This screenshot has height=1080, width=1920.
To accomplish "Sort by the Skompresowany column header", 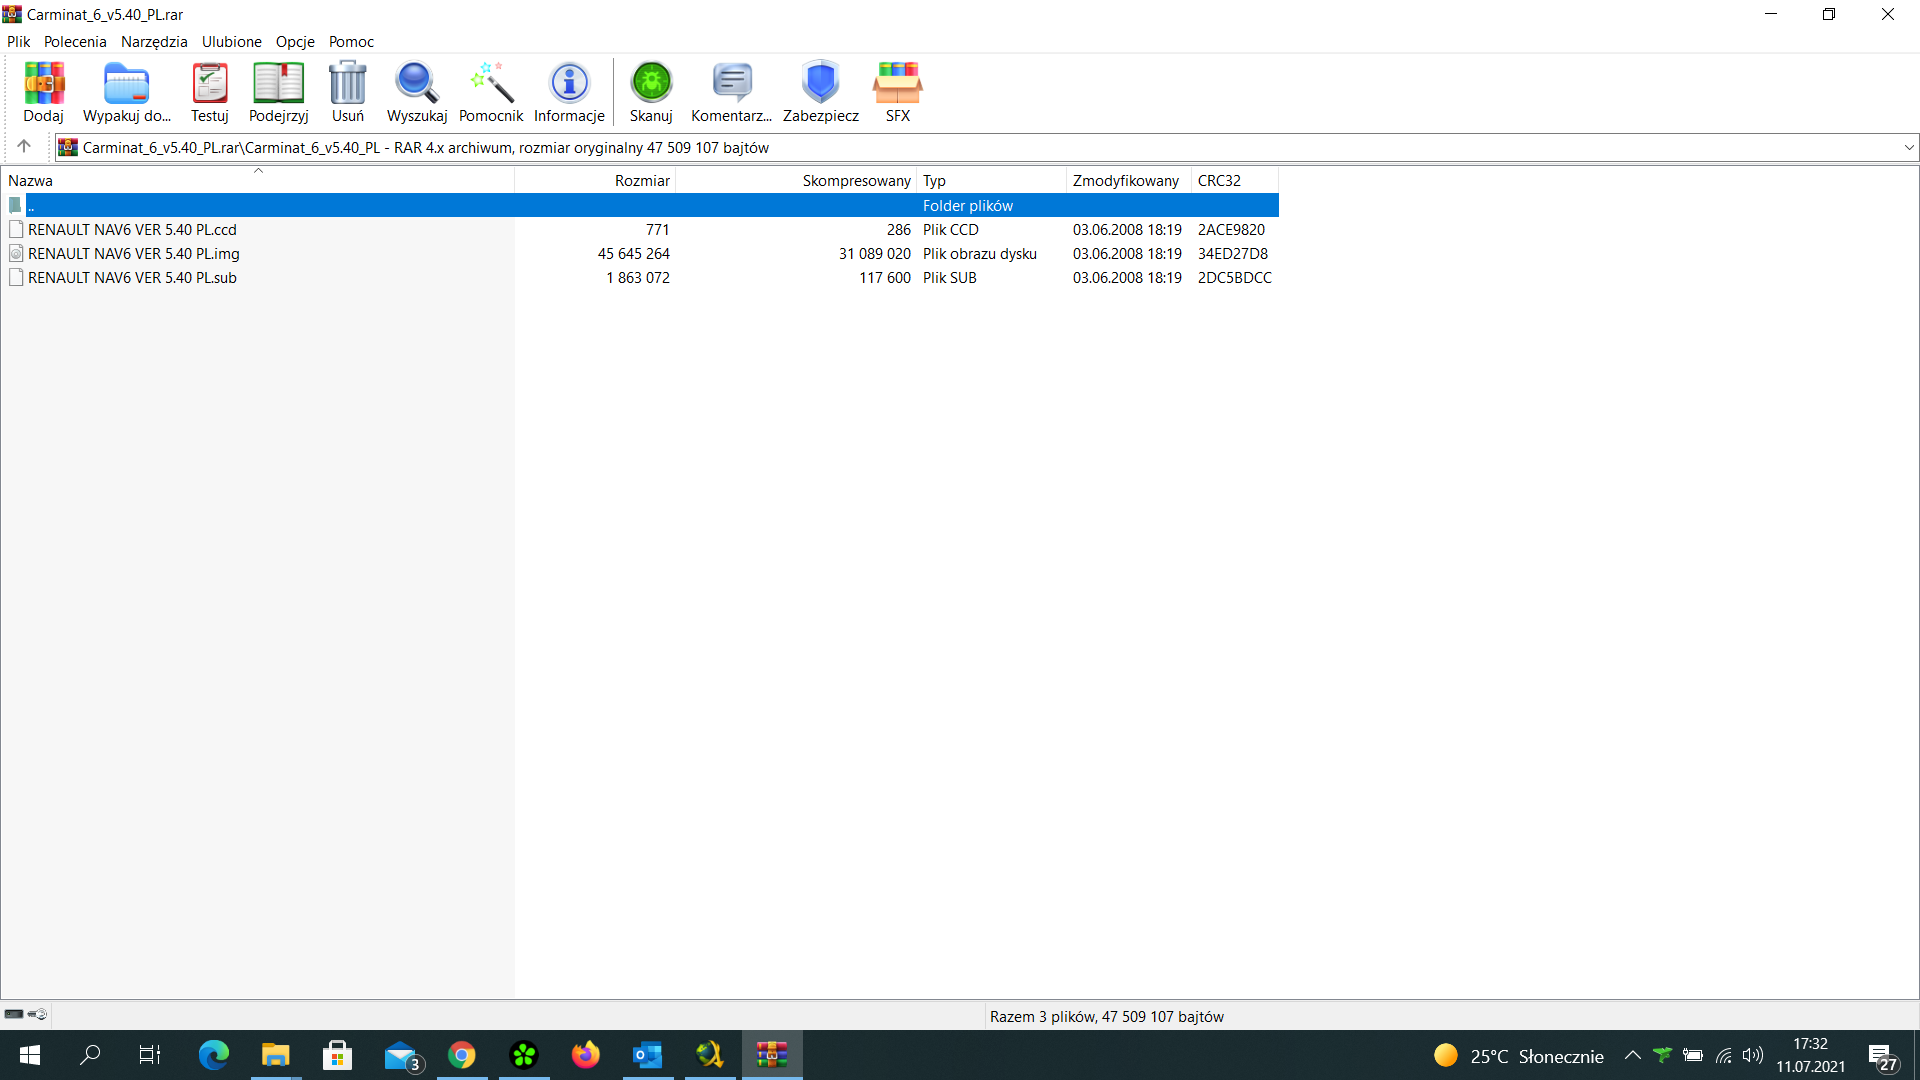I will [x=796, y=181].
